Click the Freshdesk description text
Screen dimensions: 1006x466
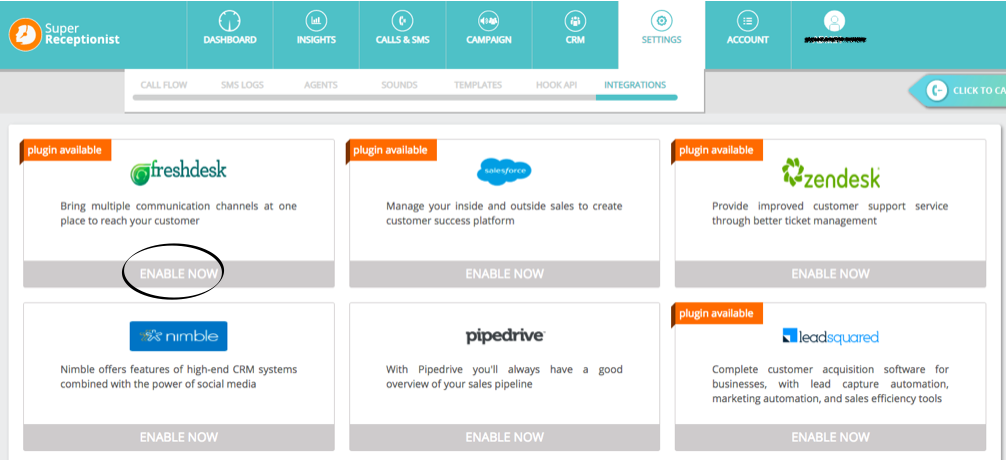pyautogui.click(x=178, y=213)
